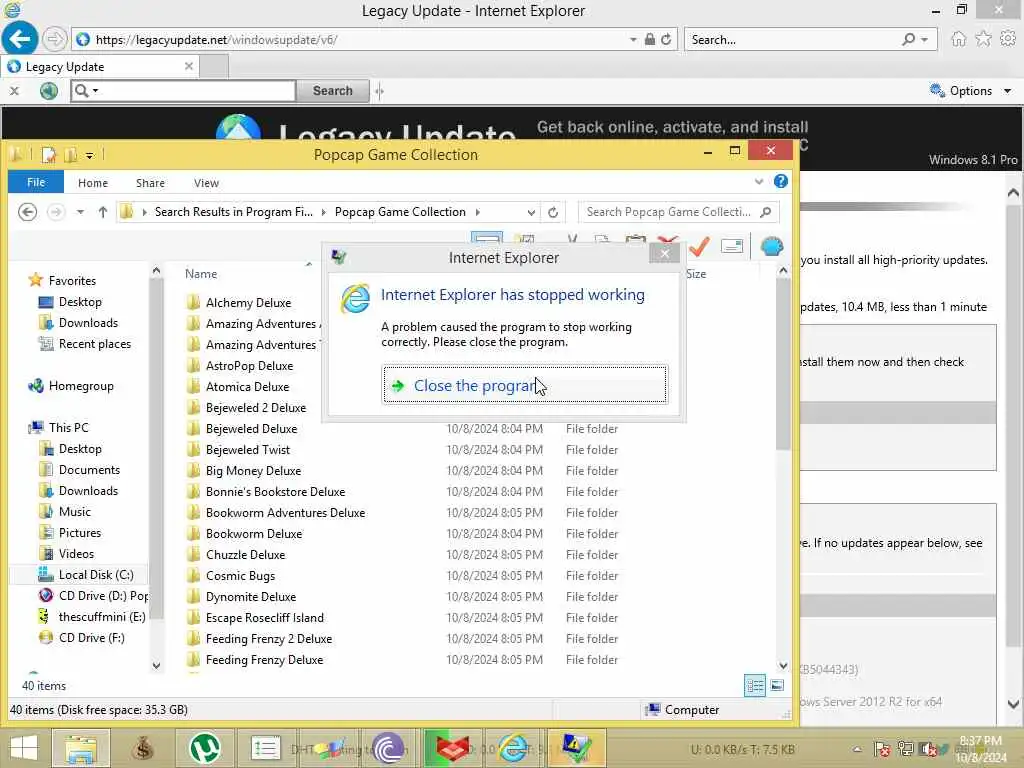
Task: Click the Search button in IE toolbar
Action: [x=332, y=91]
